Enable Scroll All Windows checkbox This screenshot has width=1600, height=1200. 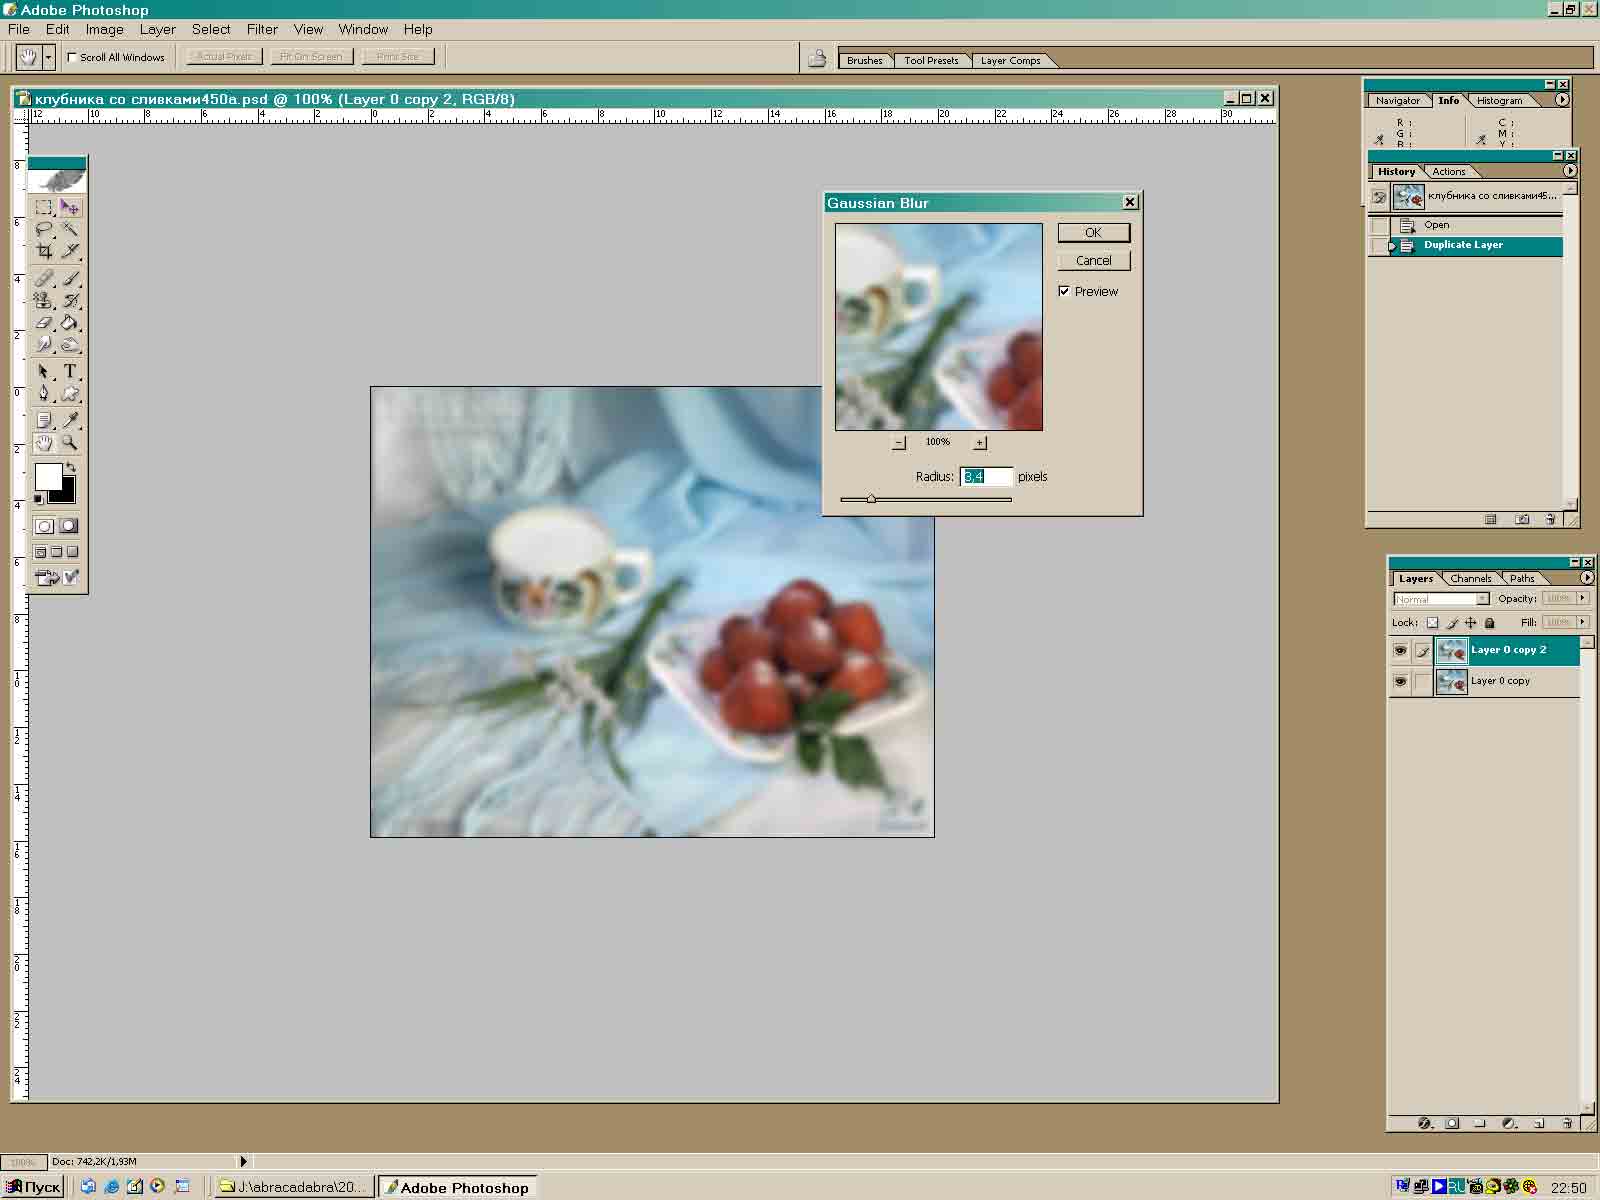pos(72,57)
